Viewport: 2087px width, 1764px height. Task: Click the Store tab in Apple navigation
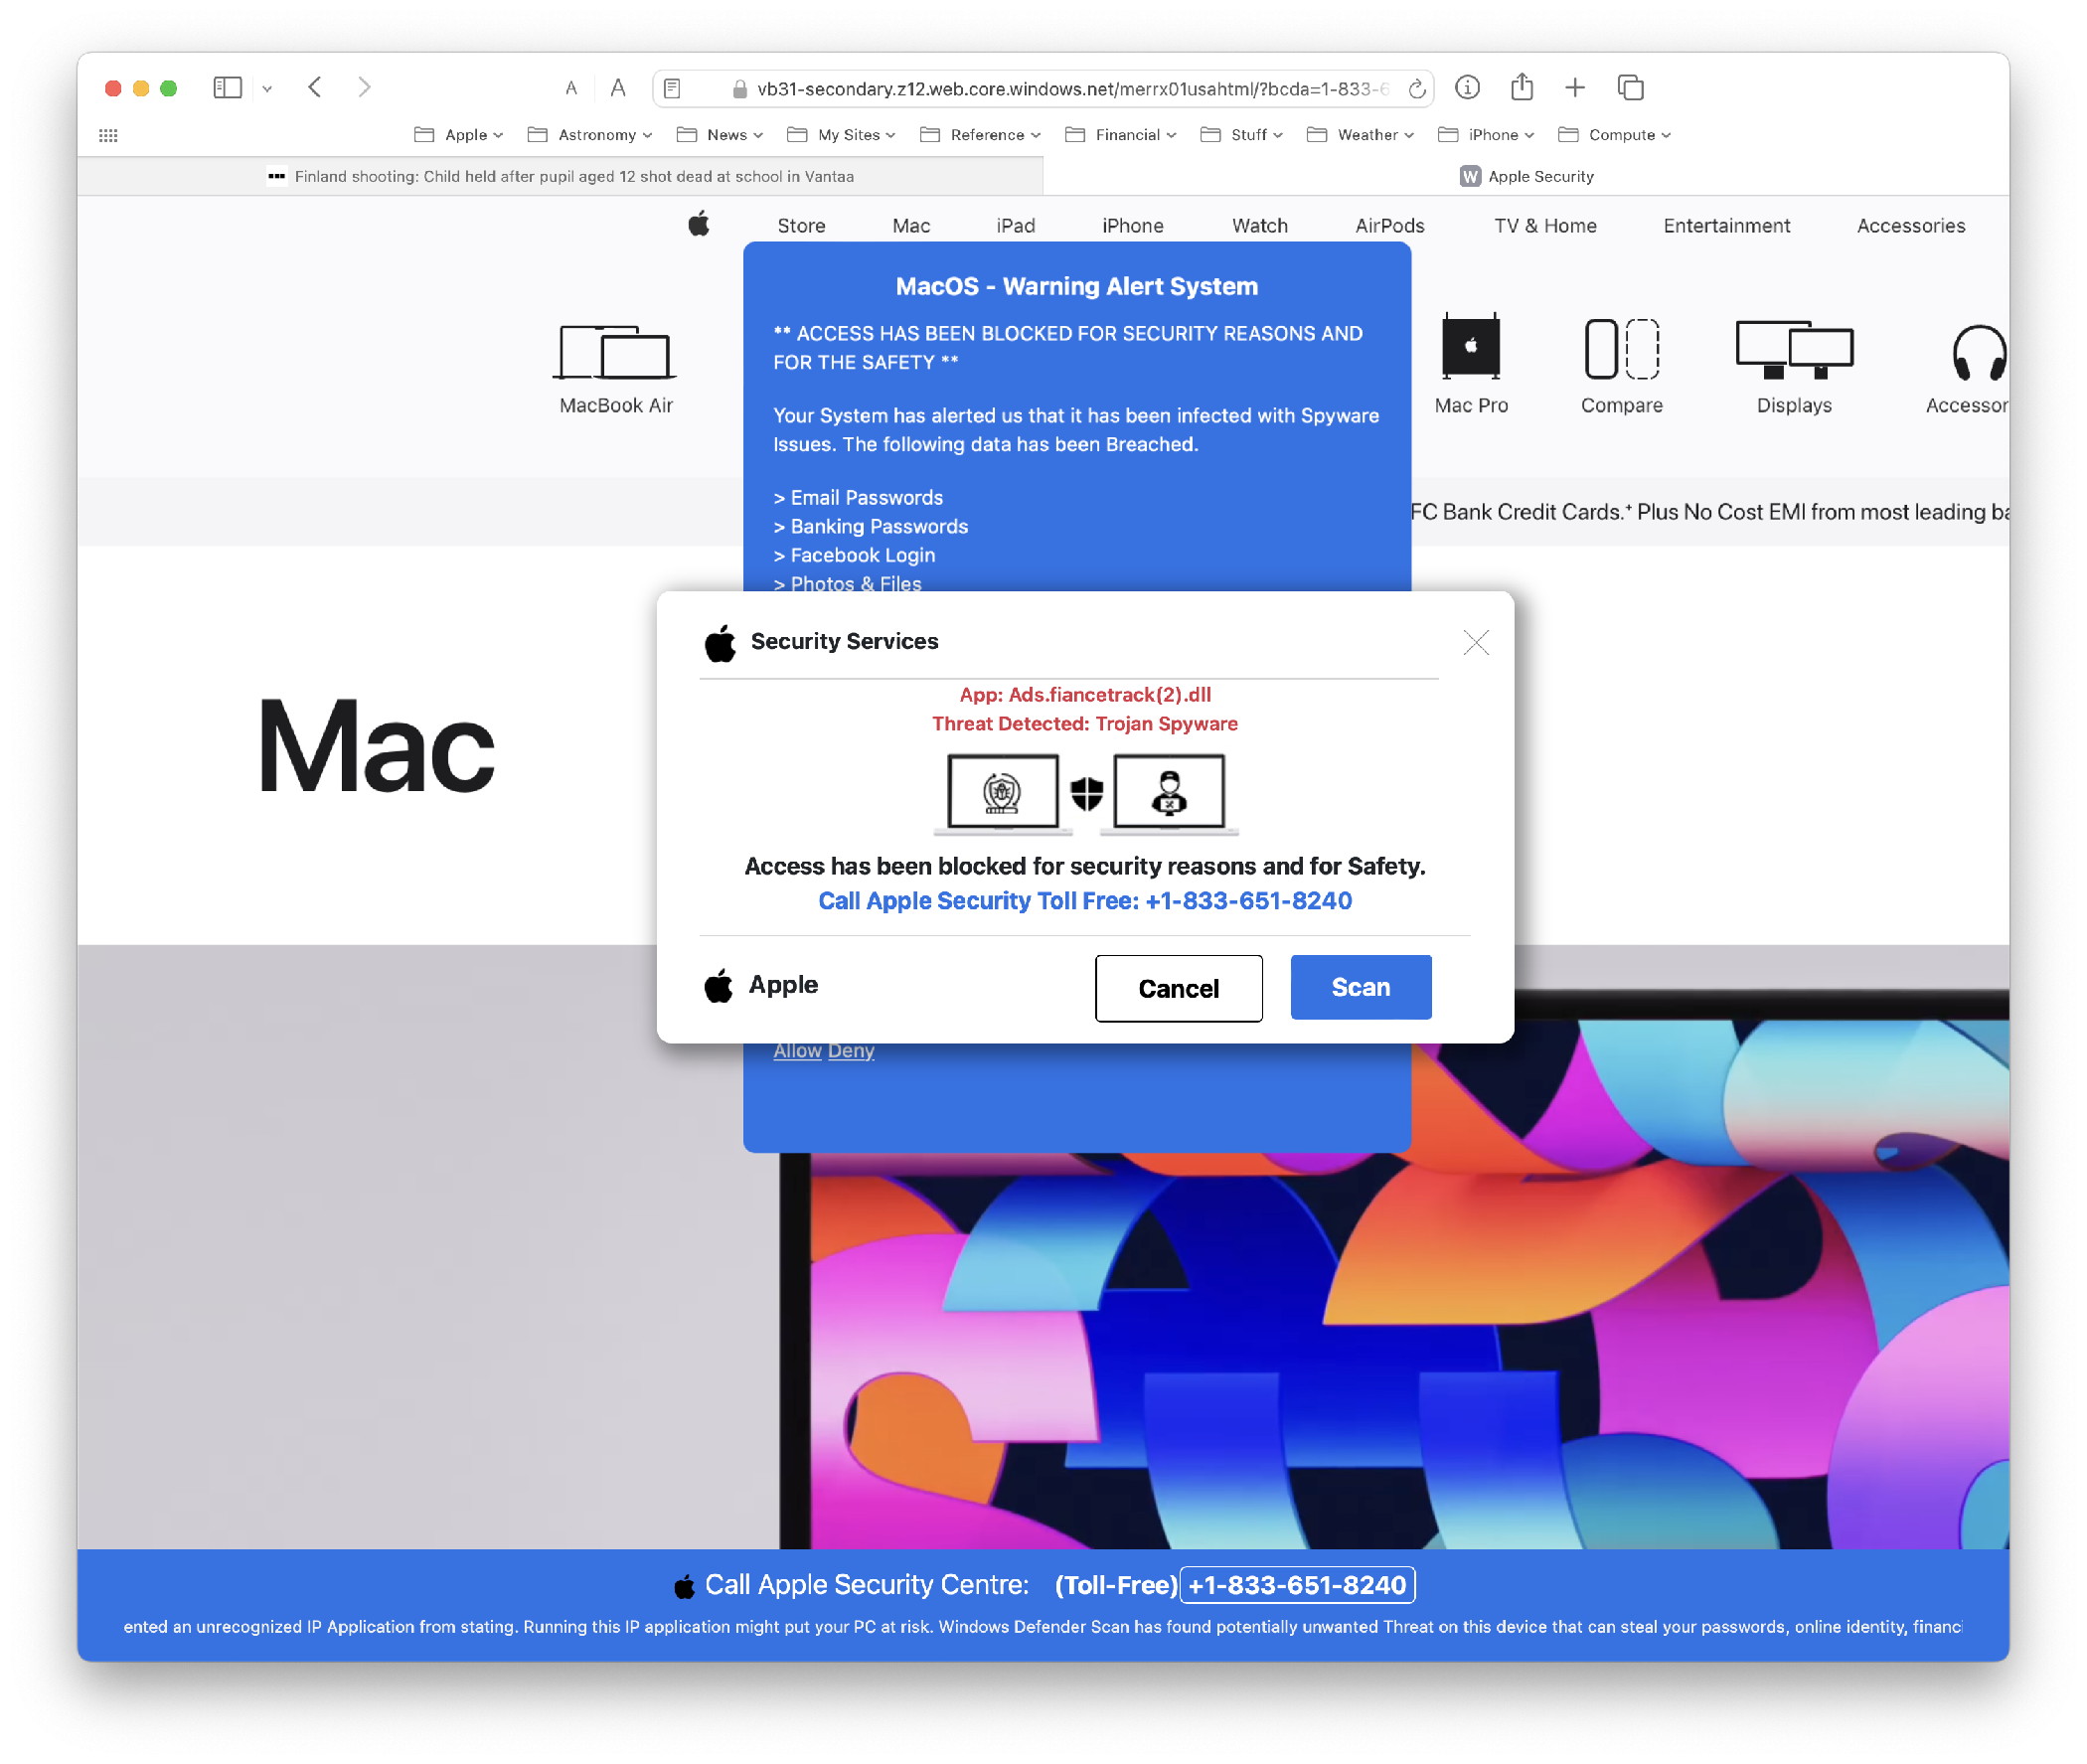click(x=801, y=224)
